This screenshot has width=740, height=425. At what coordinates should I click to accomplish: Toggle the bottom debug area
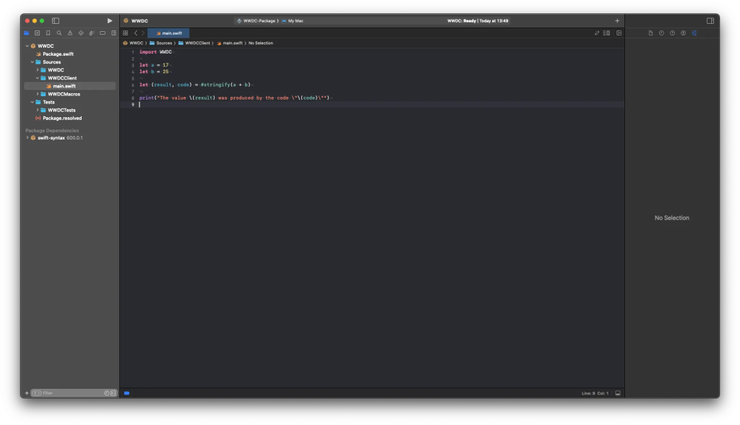(618, 393)
